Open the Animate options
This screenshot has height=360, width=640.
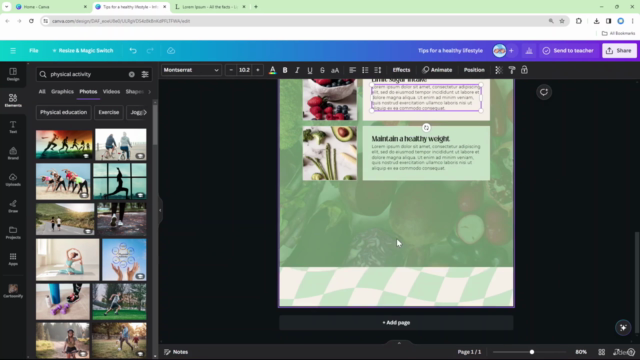(x=437, y=70)
